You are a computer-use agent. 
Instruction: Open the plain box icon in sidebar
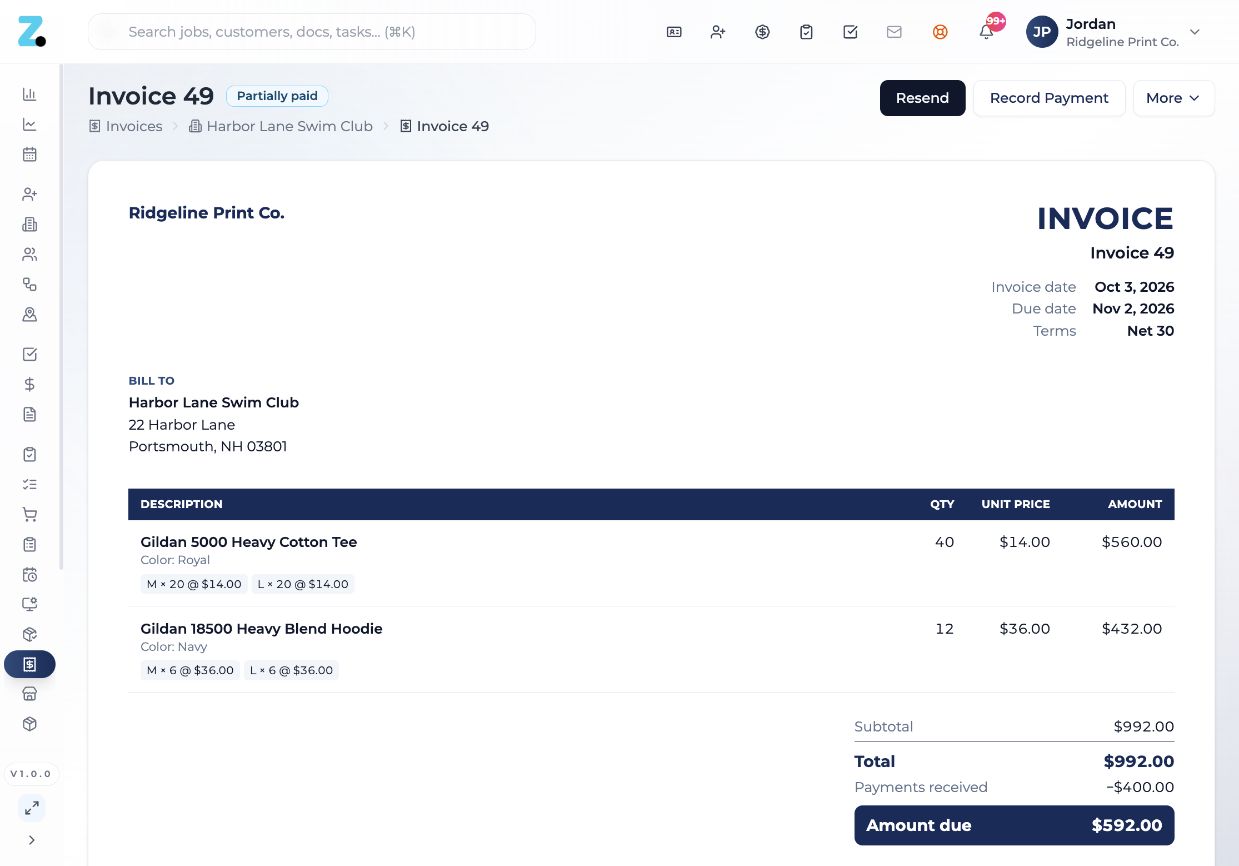30,724
